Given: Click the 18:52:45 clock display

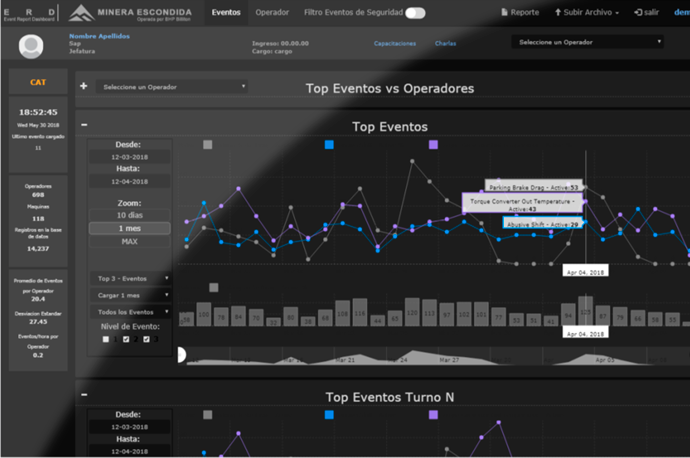Looking at the screenshot, I should 38,112.
